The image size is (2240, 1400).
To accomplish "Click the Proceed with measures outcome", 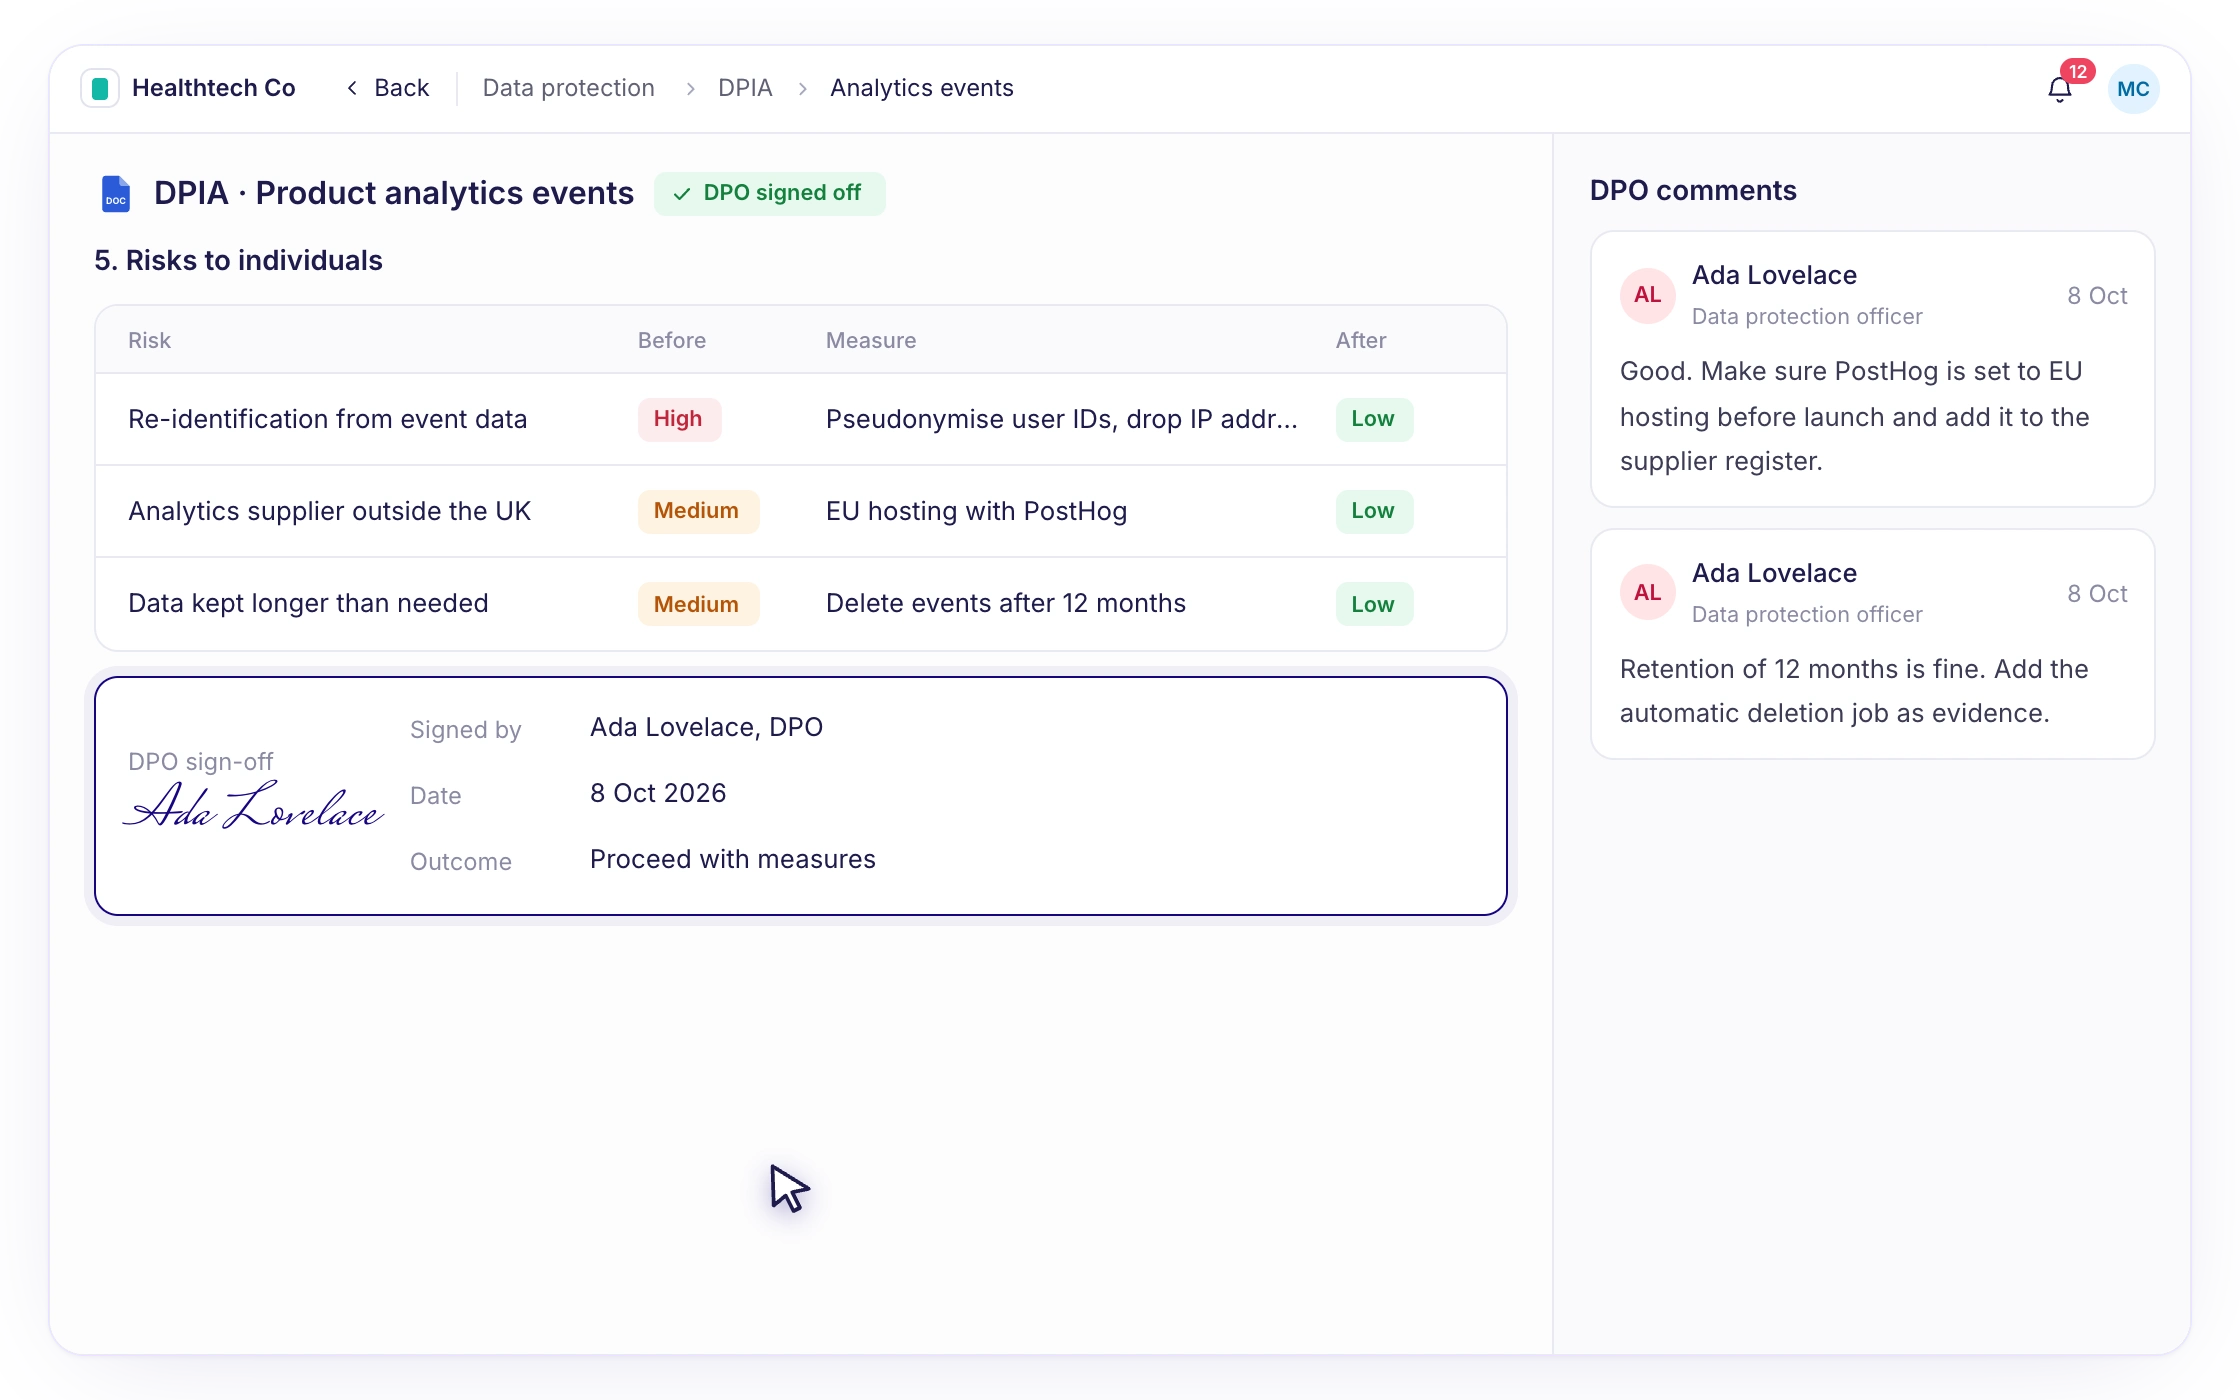I will click(733, 859).
